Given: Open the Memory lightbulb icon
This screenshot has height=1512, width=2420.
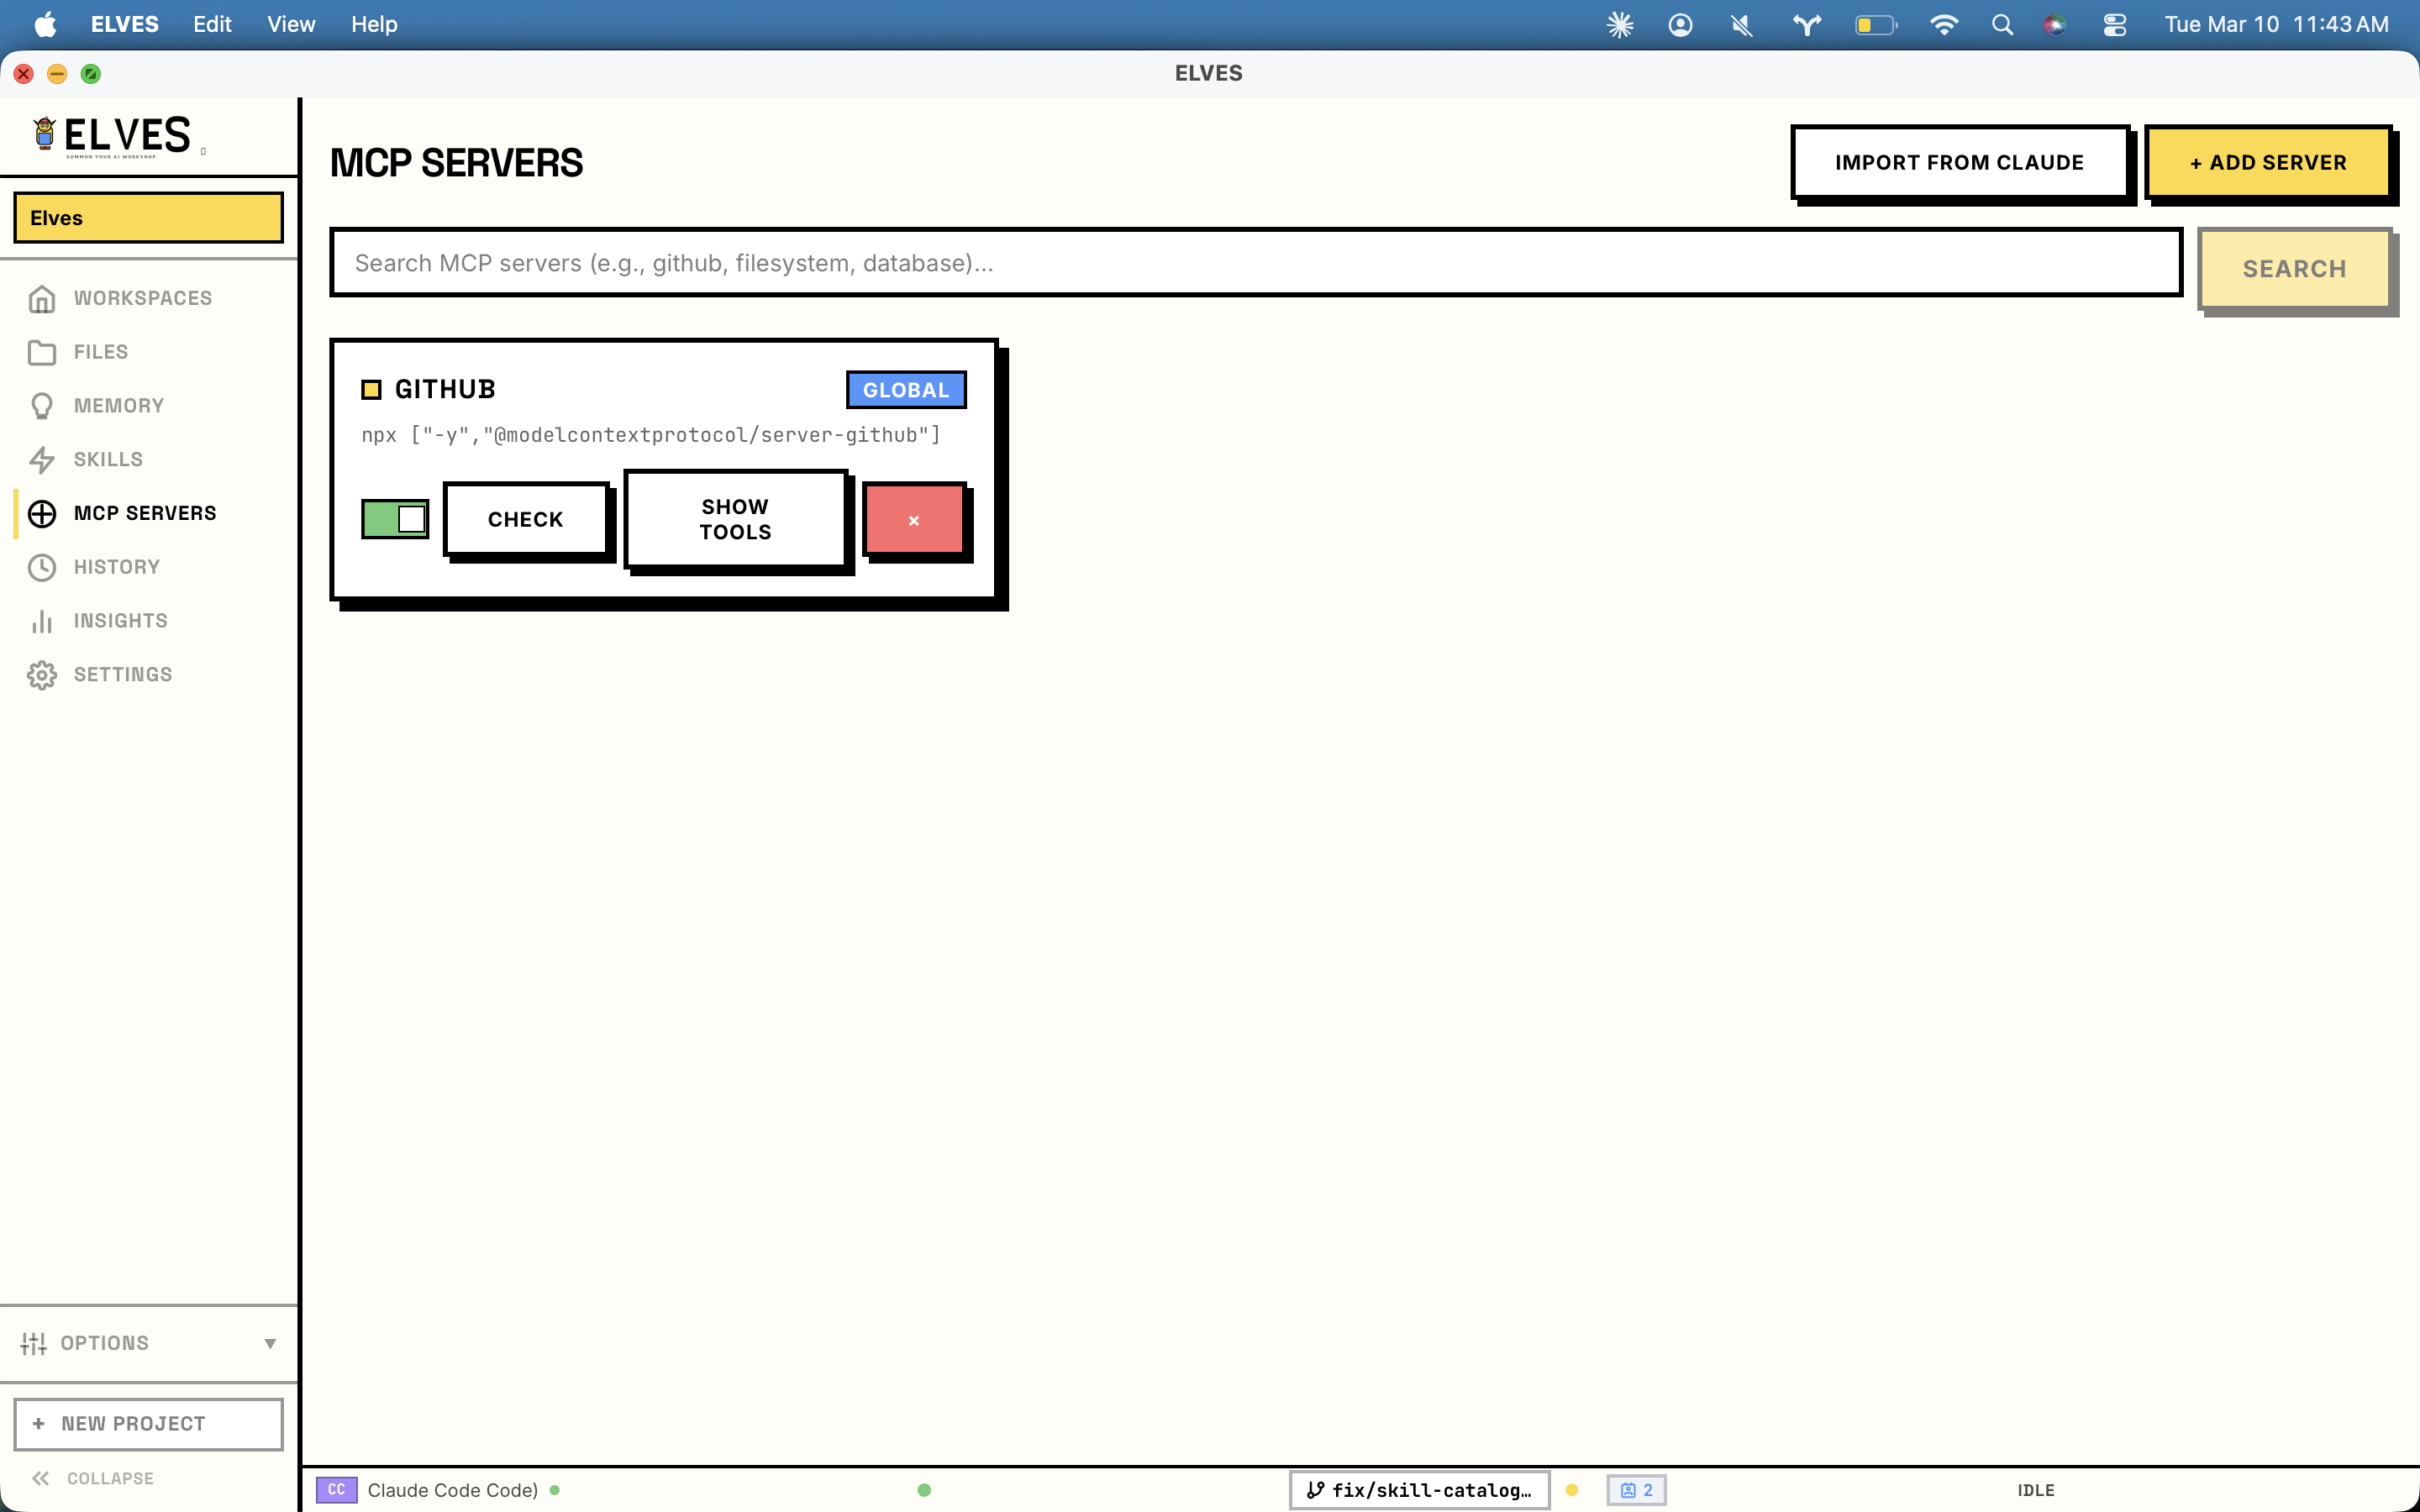Looking at the screenshot, I should coord(42,406).
